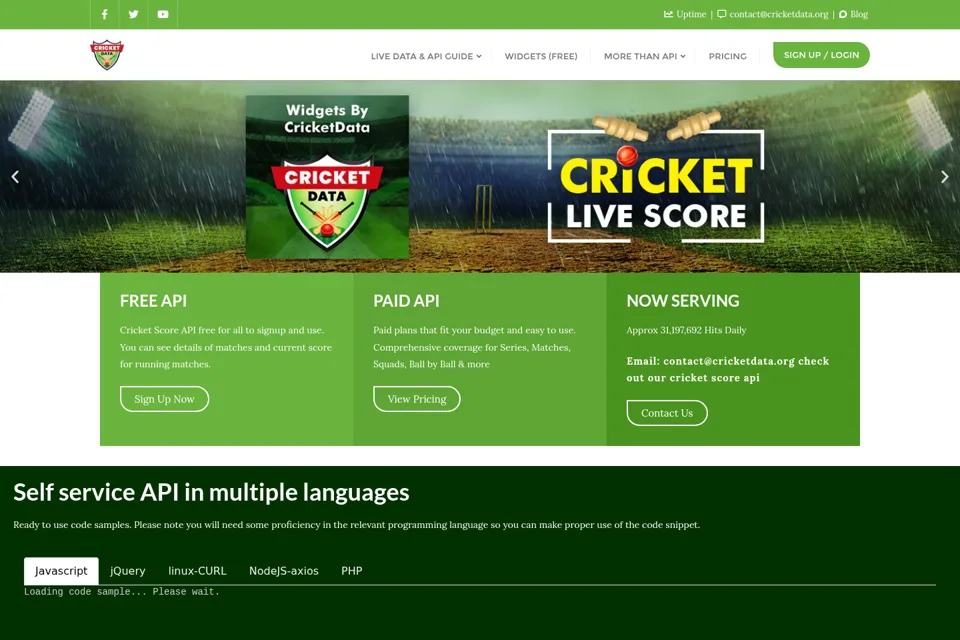
Task: Click the Contact Us button
Action: (667, 413)
